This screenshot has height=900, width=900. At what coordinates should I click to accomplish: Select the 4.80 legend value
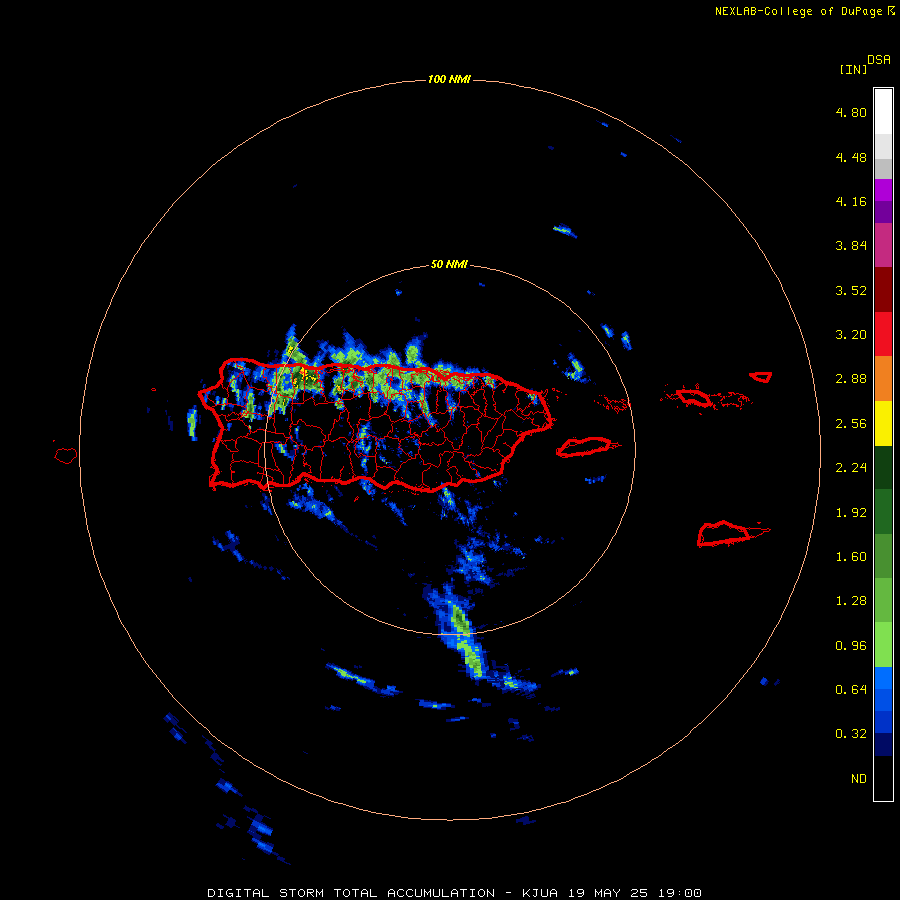(851, 112)
